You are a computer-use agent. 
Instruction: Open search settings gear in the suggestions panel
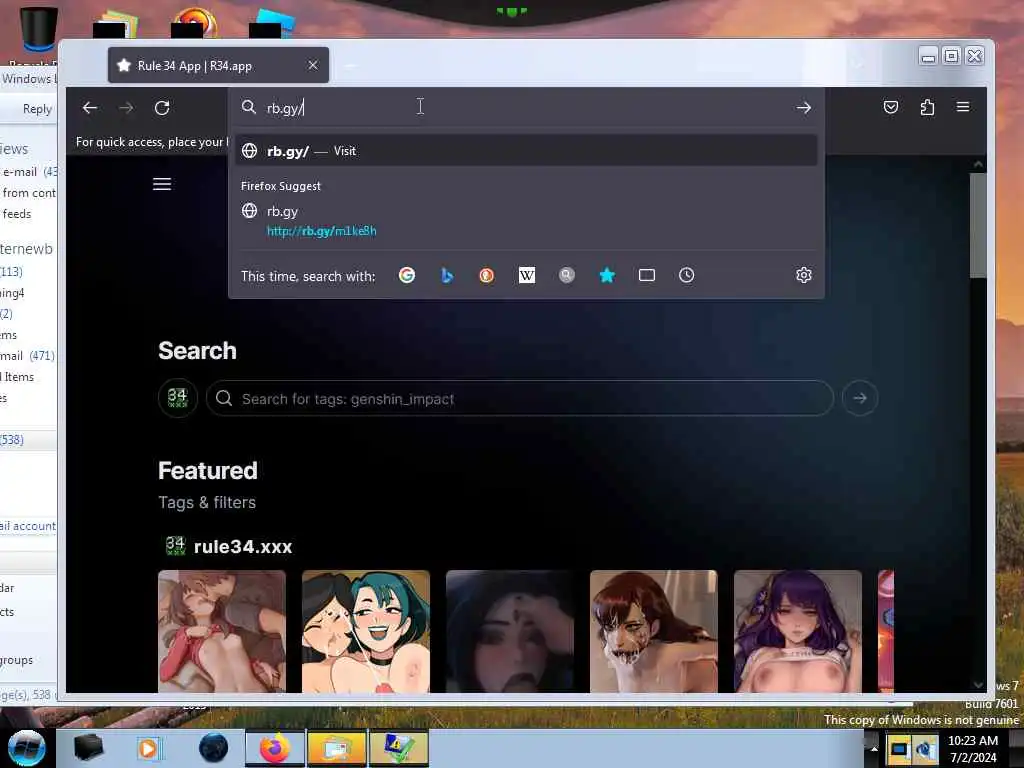point(804,276)
